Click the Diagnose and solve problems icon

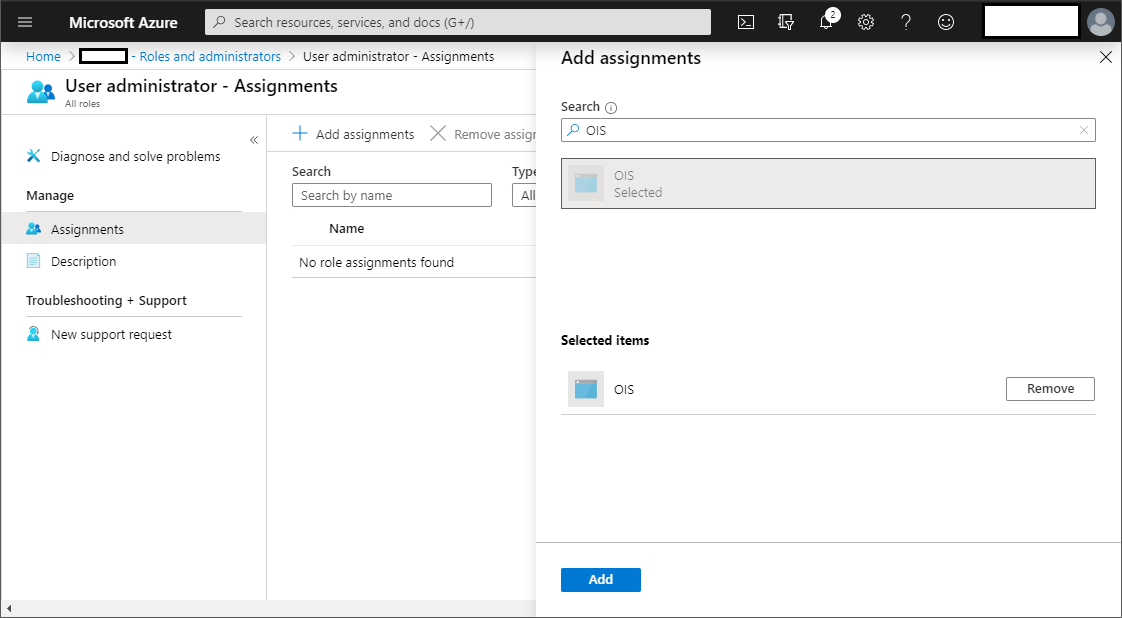[x=34, y=156]
